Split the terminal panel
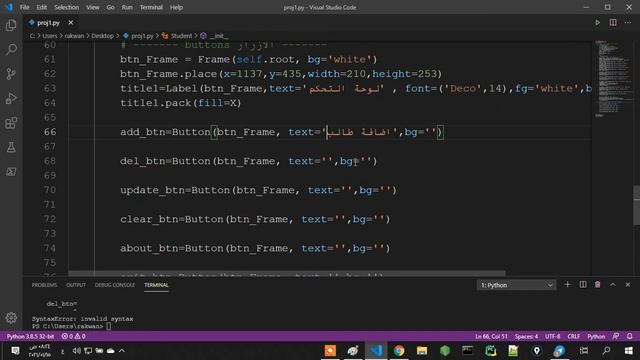The image size is (640, 360). tap(583, 284)
